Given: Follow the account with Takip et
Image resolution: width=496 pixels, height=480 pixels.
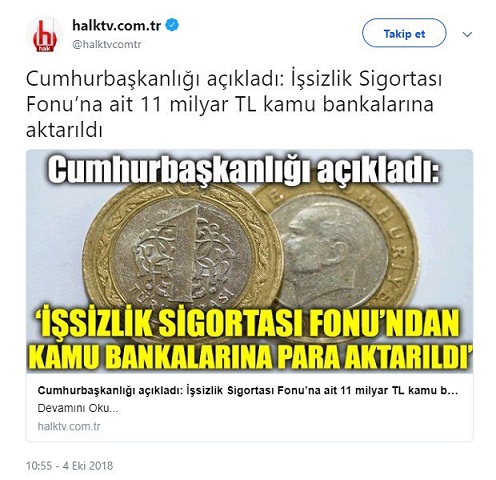Looking at the screenshot, I should (404, 33).
